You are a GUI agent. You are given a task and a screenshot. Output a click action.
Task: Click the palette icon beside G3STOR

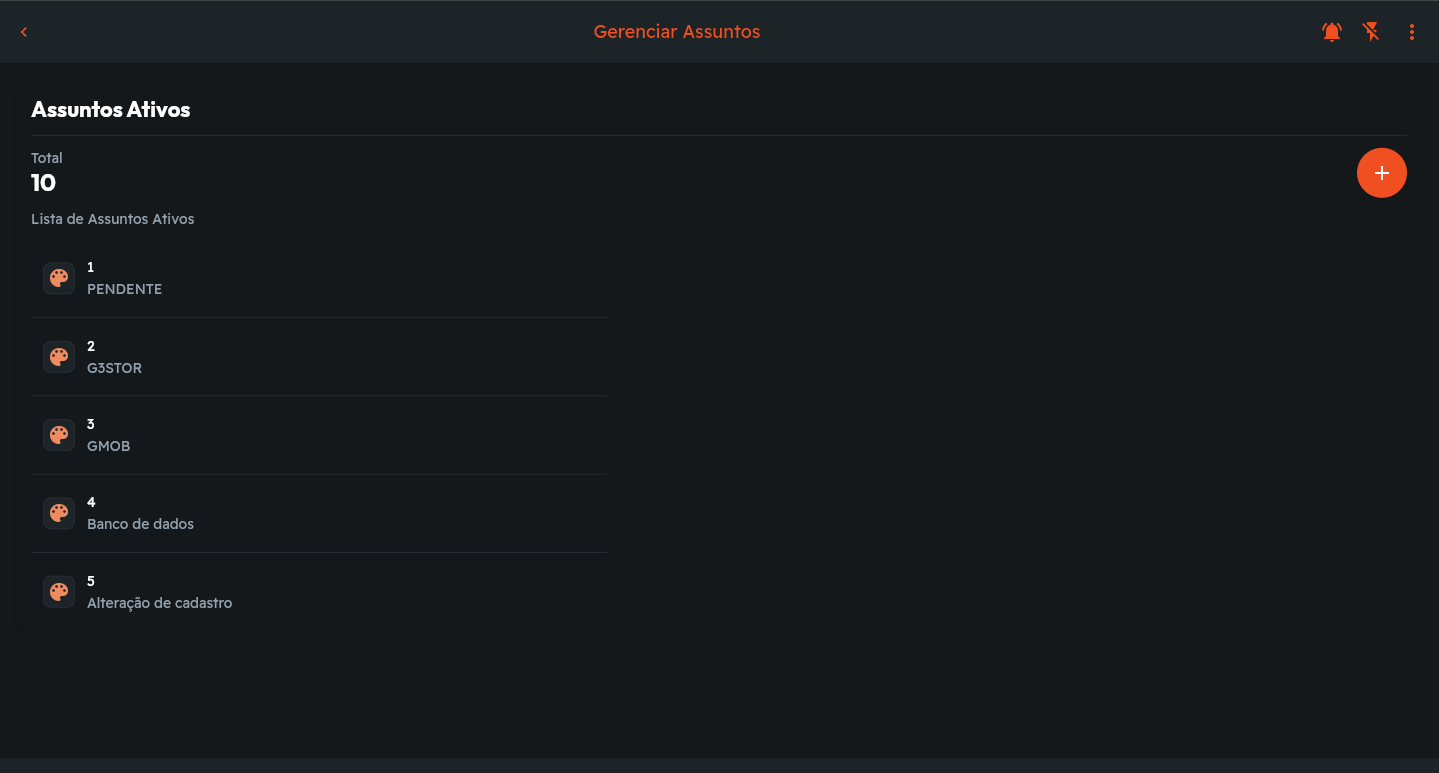point(59,357)
